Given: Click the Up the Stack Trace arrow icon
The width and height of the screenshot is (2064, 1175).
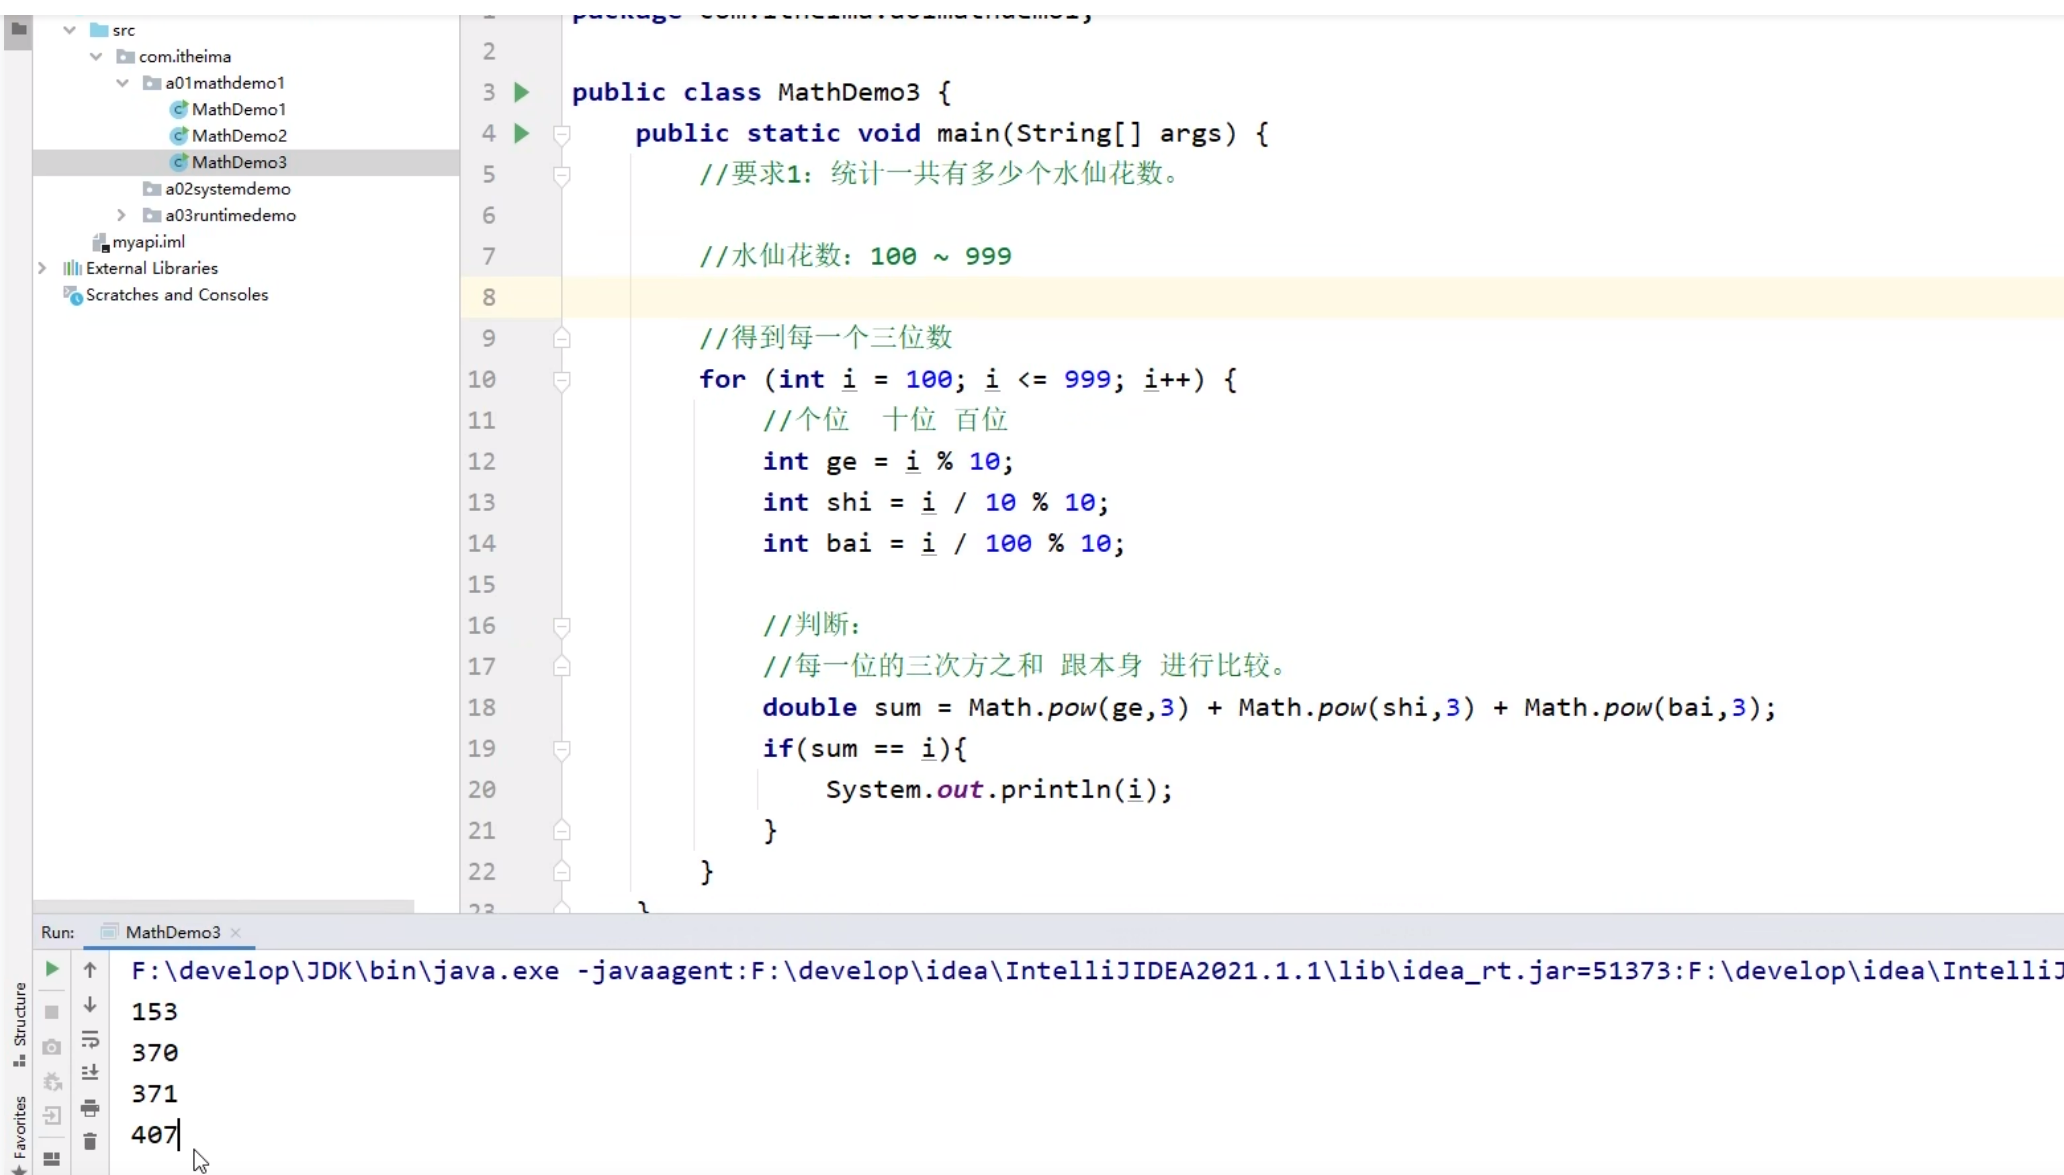Looking at the screenshot, I should tap(90, 968).
